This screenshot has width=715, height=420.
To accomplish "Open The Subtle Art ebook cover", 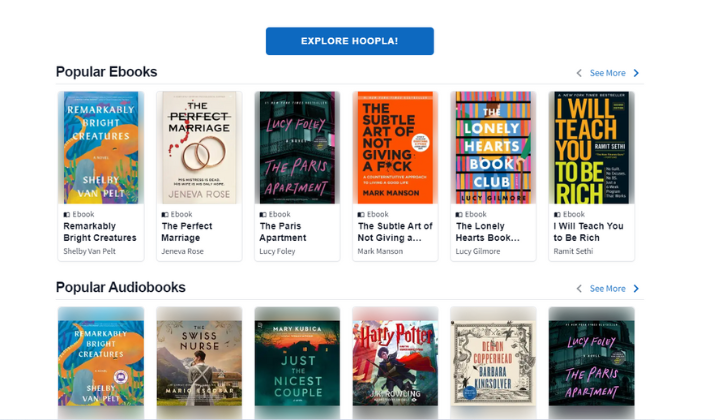I will (x=395, y=148).
